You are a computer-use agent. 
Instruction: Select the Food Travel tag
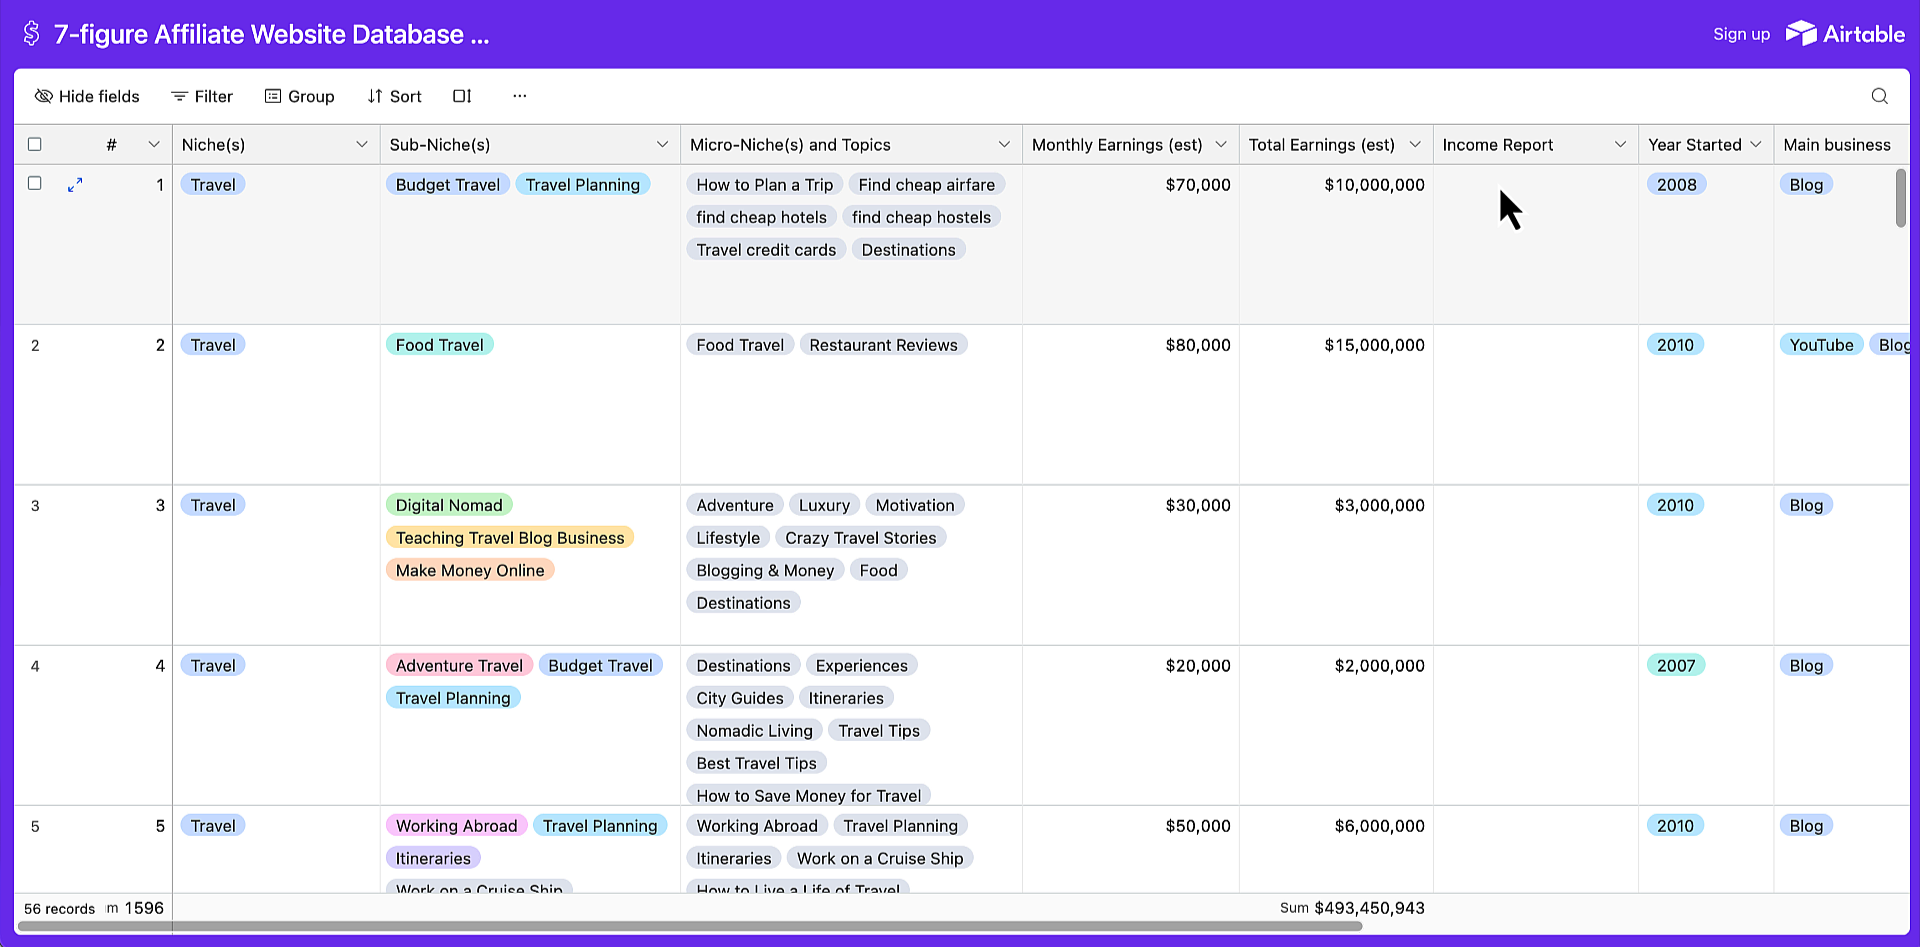pyautogui.click(x=439, y=344)
